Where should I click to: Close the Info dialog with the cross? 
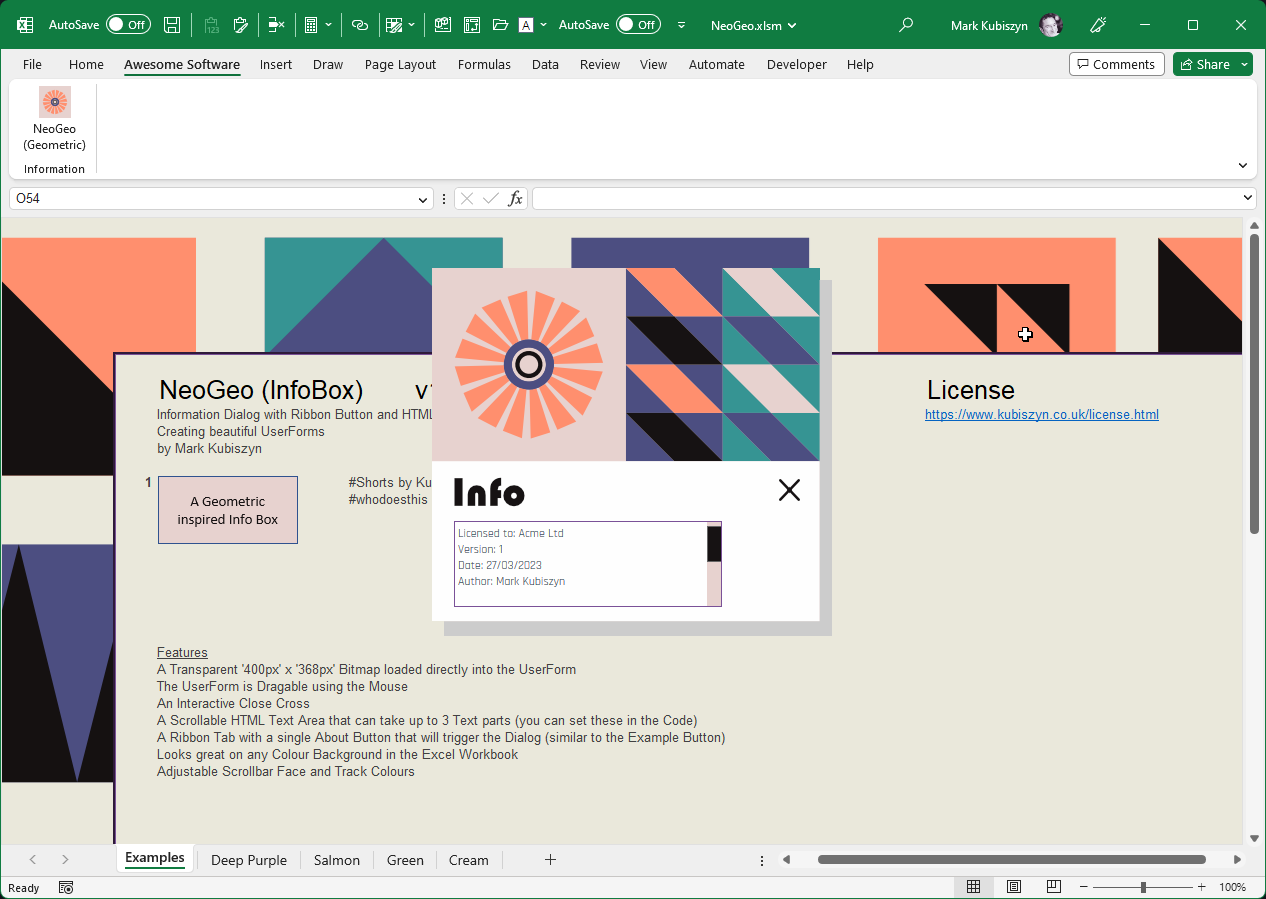[x=789, y=490]
